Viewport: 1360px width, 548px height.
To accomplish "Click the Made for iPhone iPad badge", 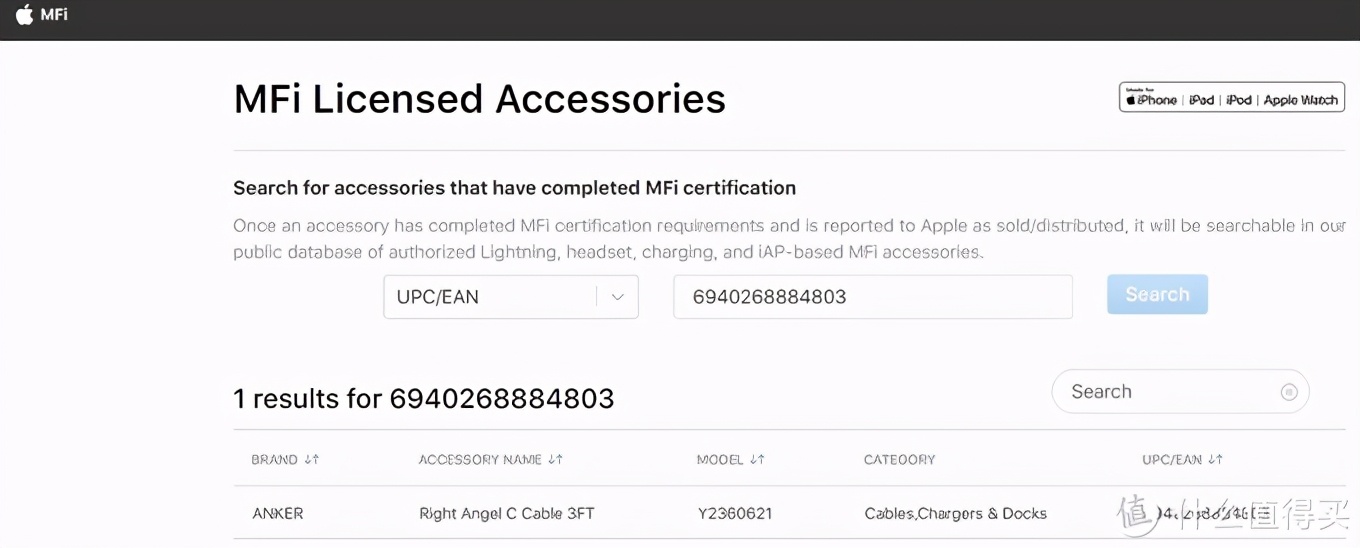I will click(x=1231, y=98).
